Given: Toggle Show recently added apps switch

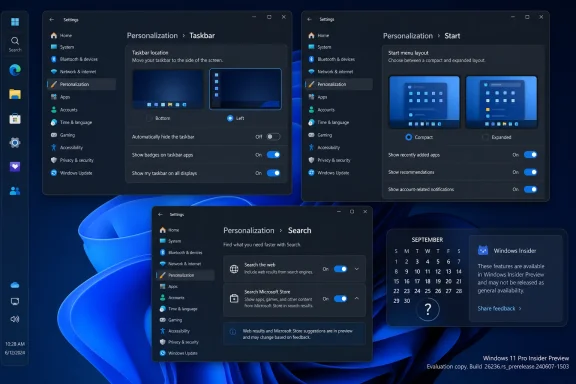Looking at the screenshot, I should (530, 155).
